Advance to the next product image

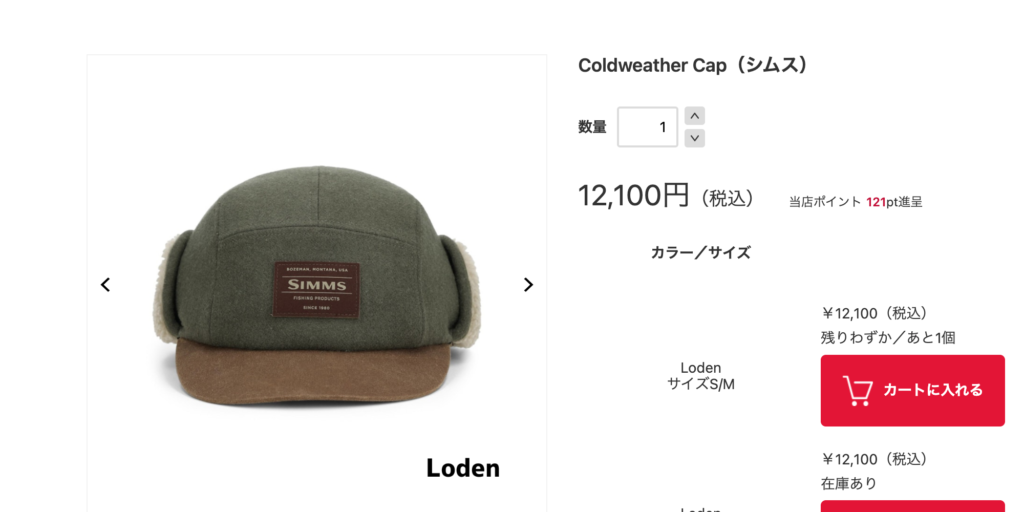coord(528,285)
